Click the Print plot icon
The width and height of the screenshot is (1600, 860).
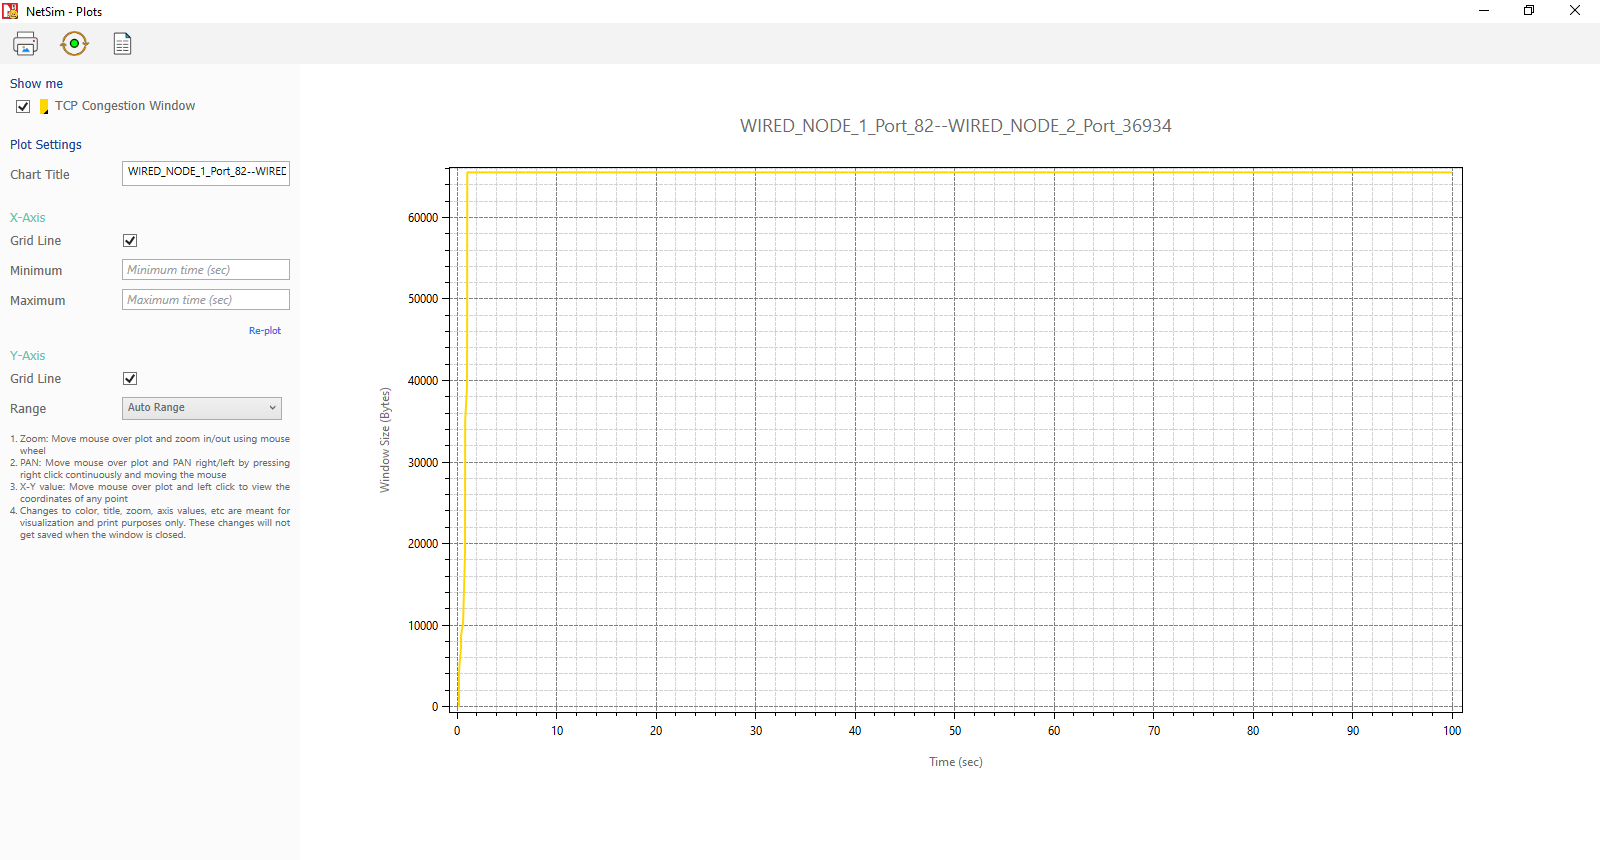click(x=25, y=44)
